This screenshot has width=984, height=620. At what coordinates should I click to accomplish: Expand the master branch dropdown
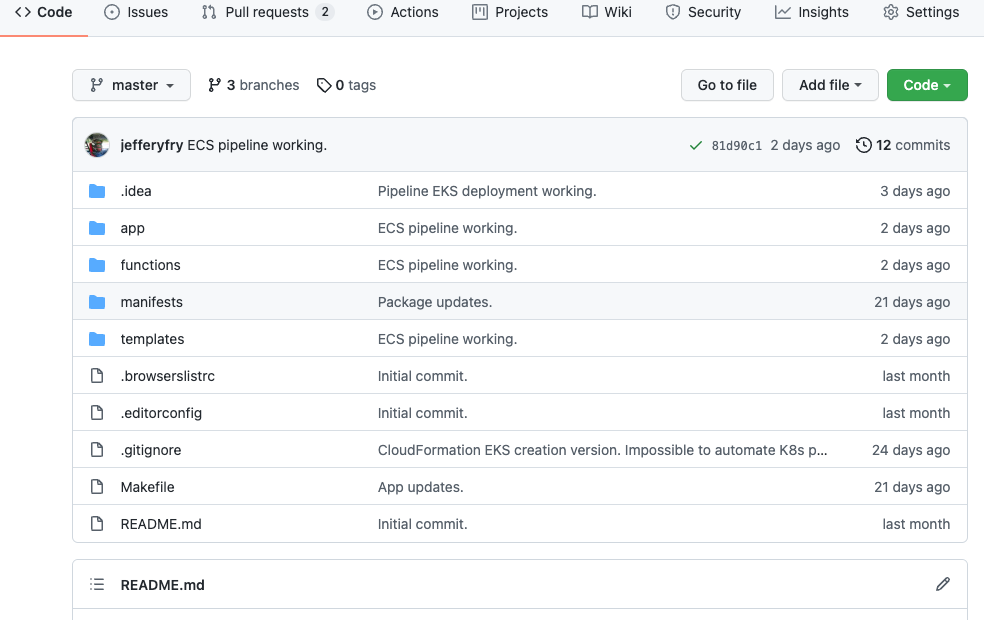[x=131, y=85]
